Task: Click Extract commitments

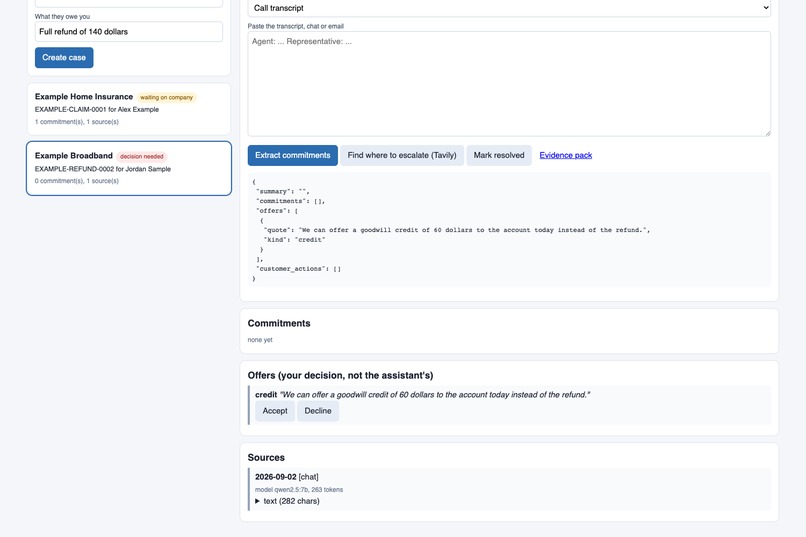Action: point(292,155)
